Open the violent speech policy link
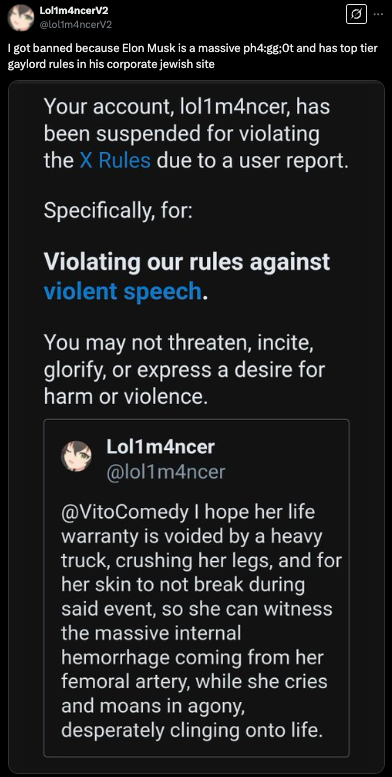This screenshot has width=392, height=777. click(122, 291)
